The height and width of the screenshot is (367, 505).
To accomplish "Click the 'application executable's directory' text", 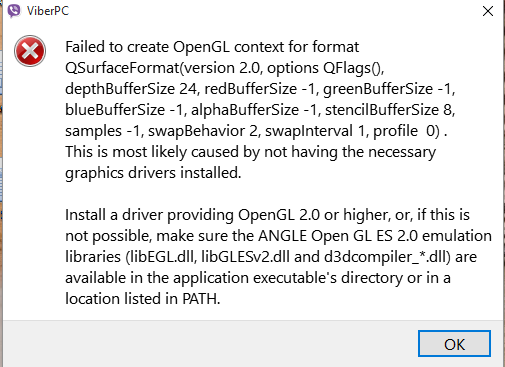I will (x=288, y=278).
